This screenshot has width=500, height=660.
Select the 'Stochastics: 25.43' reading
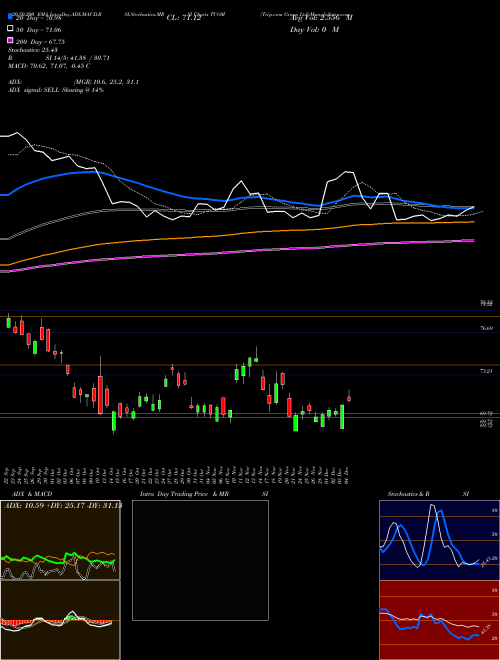coord(33,50)
